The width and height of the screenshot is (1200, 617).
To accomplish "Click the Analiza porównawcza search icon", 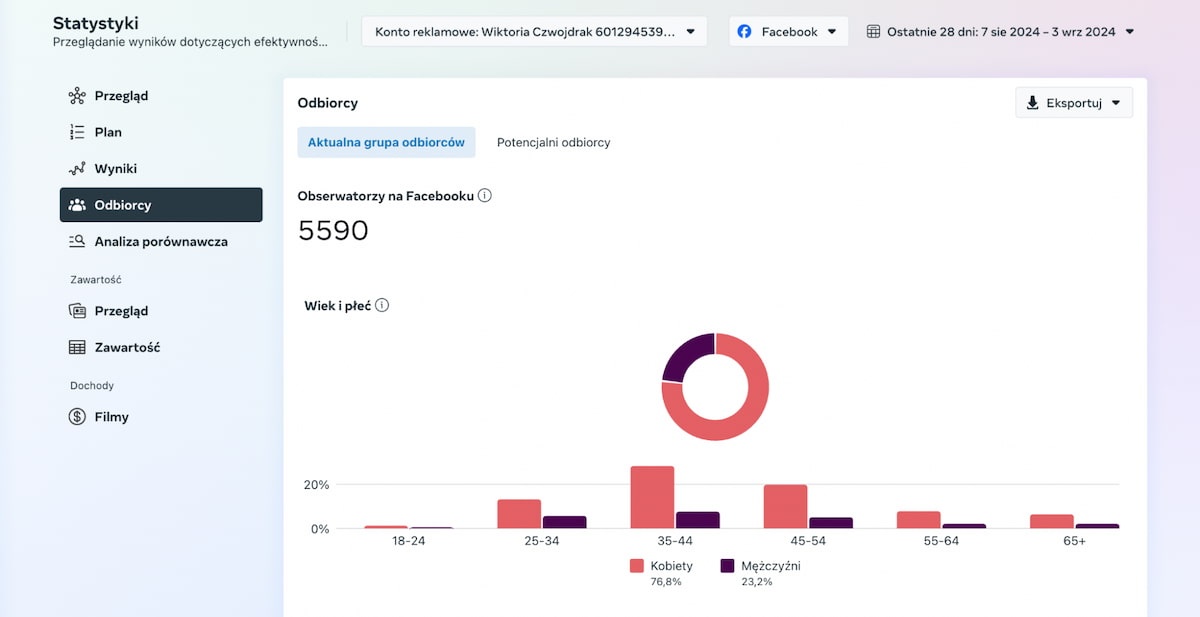I will 77,241.
